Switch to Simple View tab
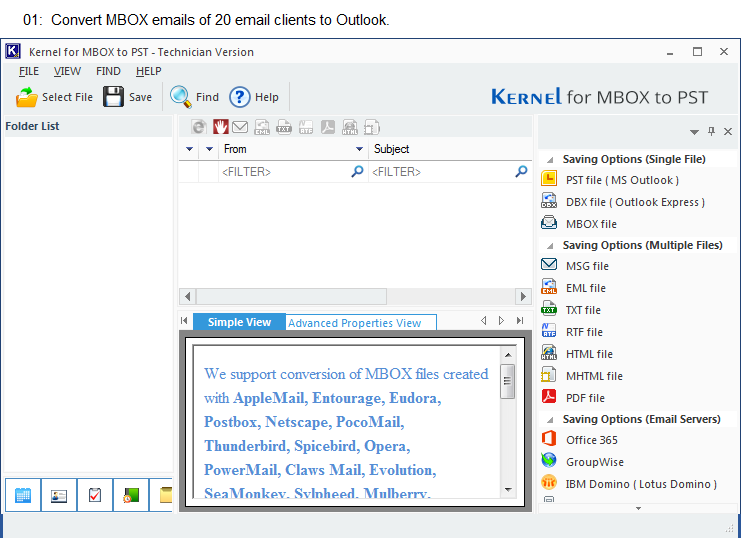Image resolution: width=742 pixels, height=542 pixels. 239,322
